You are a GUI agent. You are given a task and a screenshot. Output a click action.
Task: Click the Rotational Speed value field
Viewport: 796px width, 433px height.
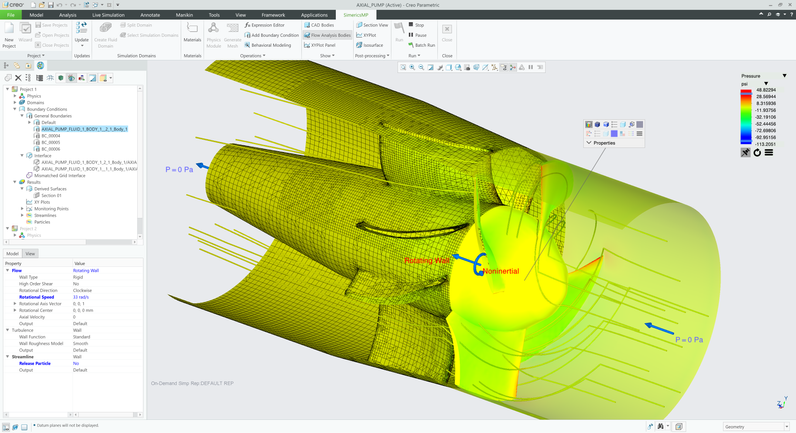pyautogui.click(x=82, y=297)
